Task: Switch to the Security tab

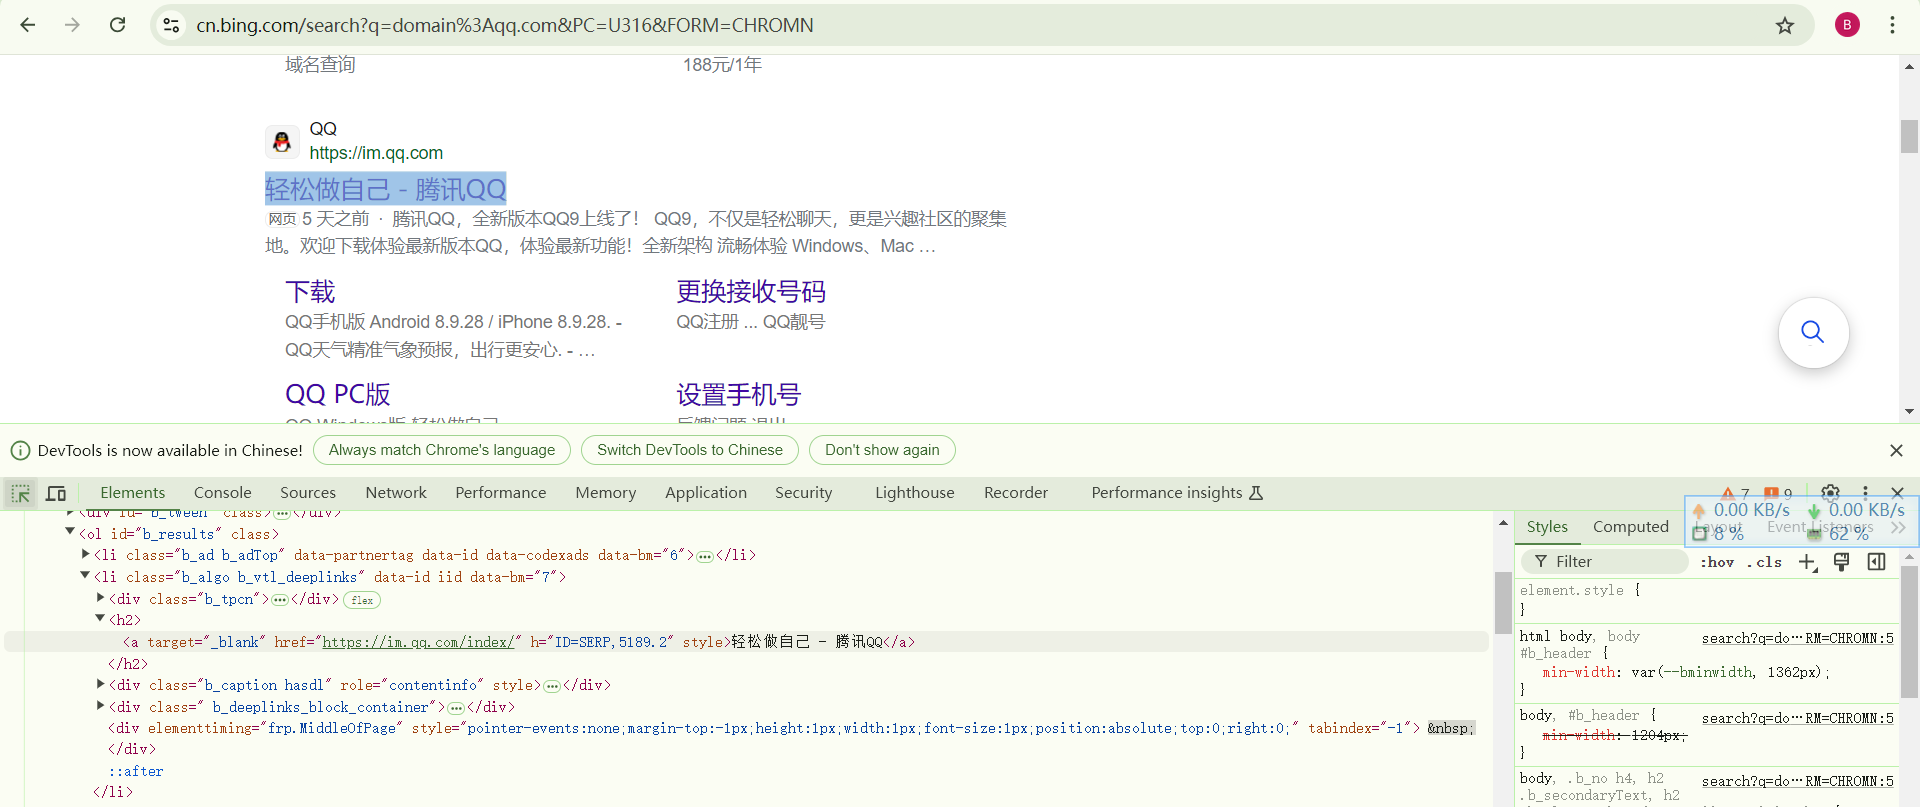Action: (804, 492)
